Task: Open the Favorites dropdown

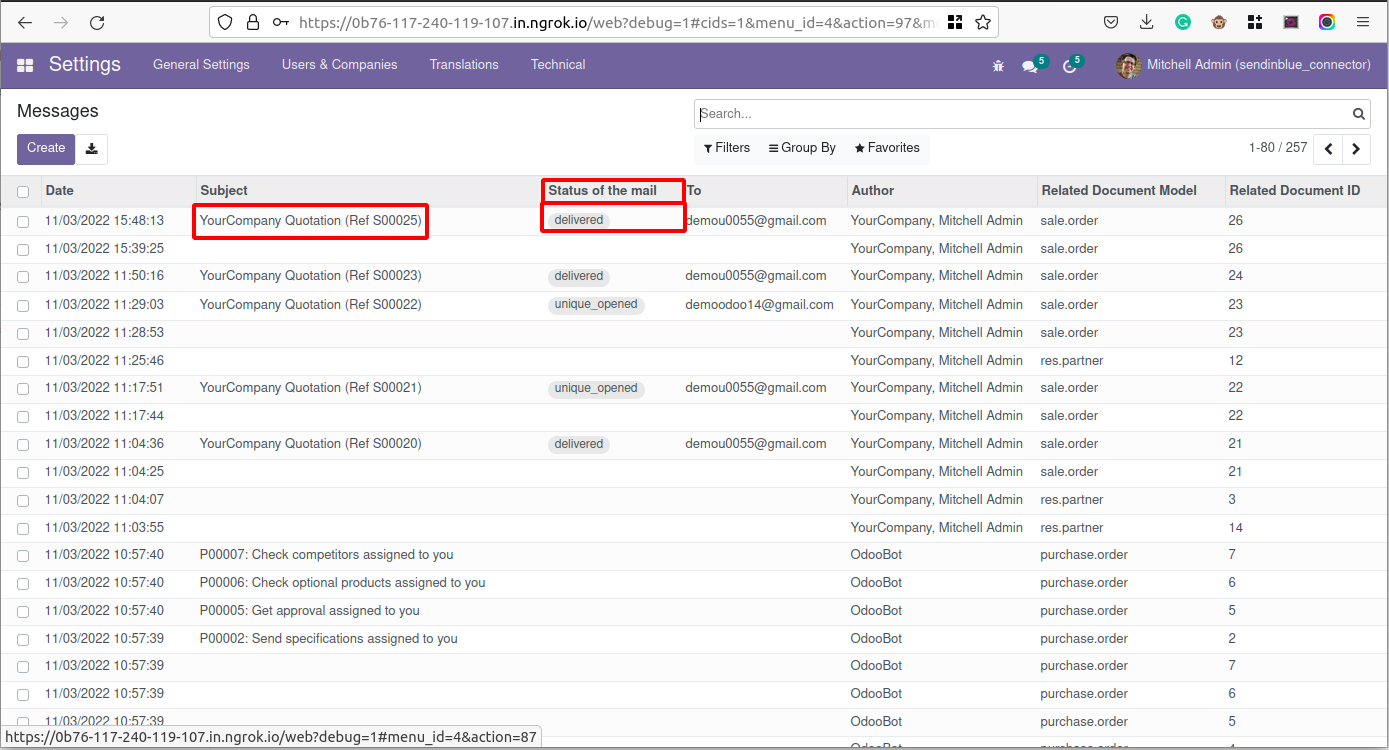Action: [887, 148]
